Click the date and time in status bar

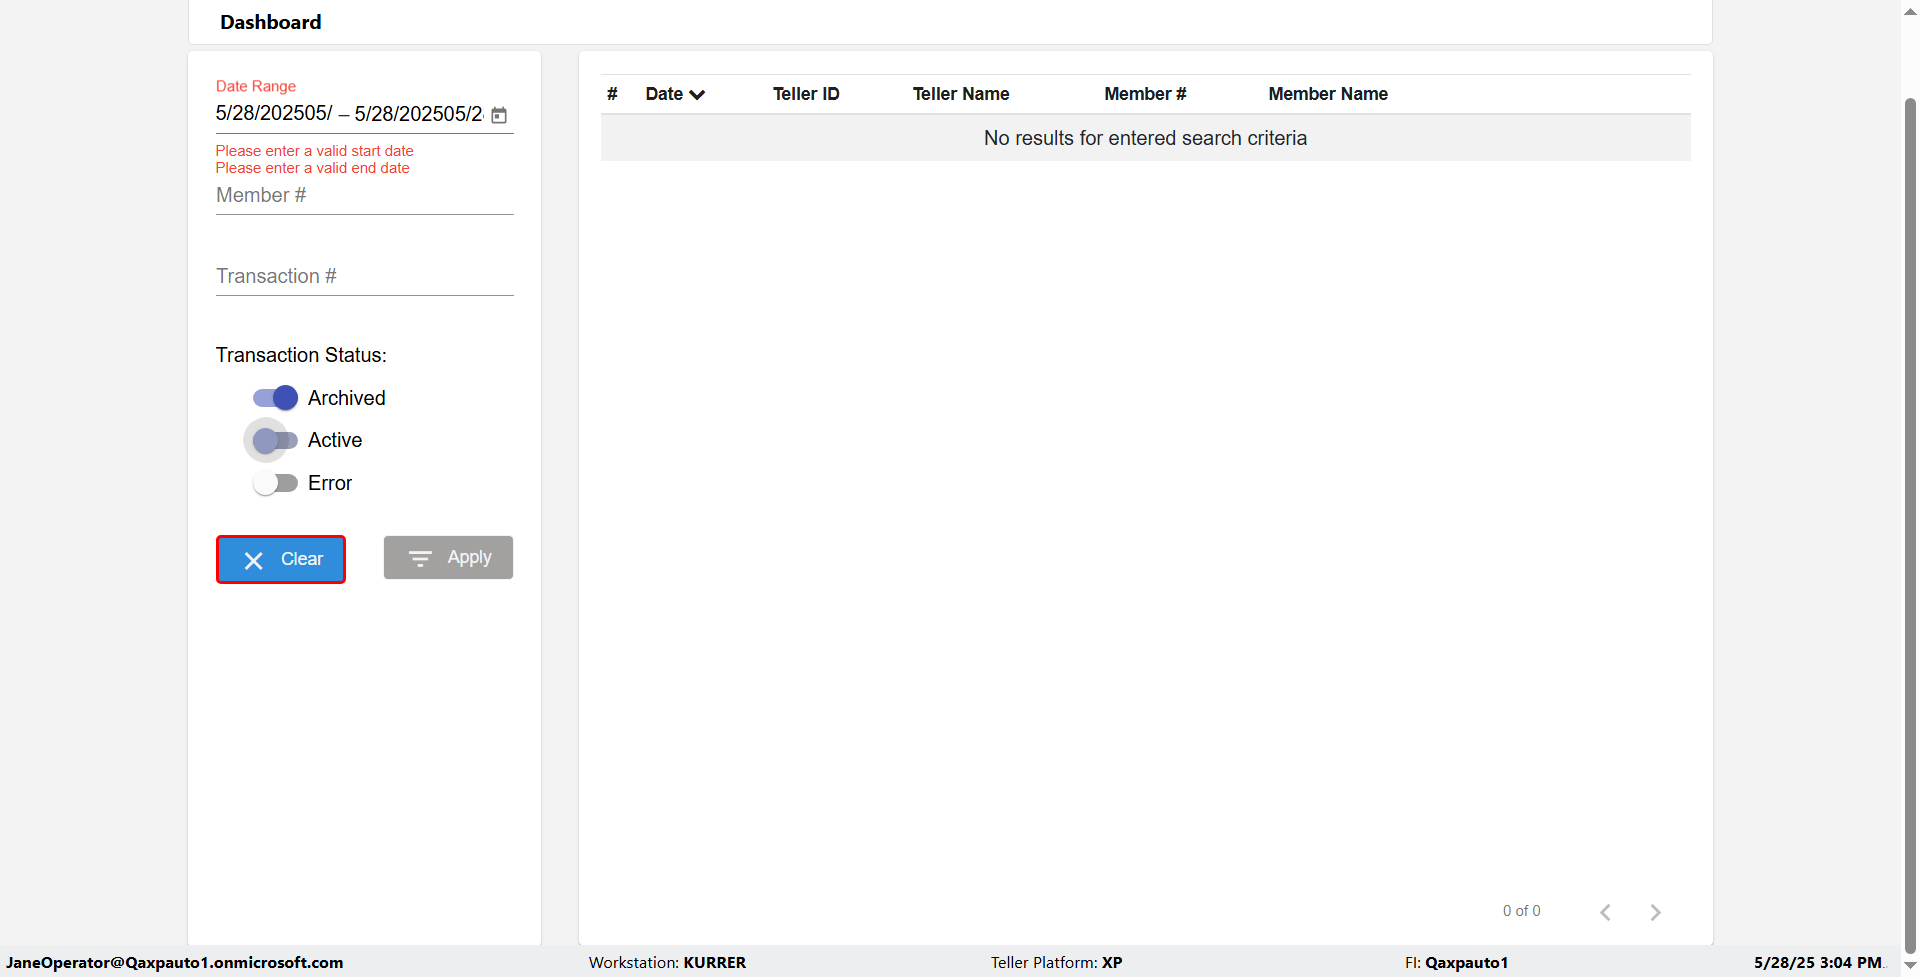click(x=1818, y=962)
